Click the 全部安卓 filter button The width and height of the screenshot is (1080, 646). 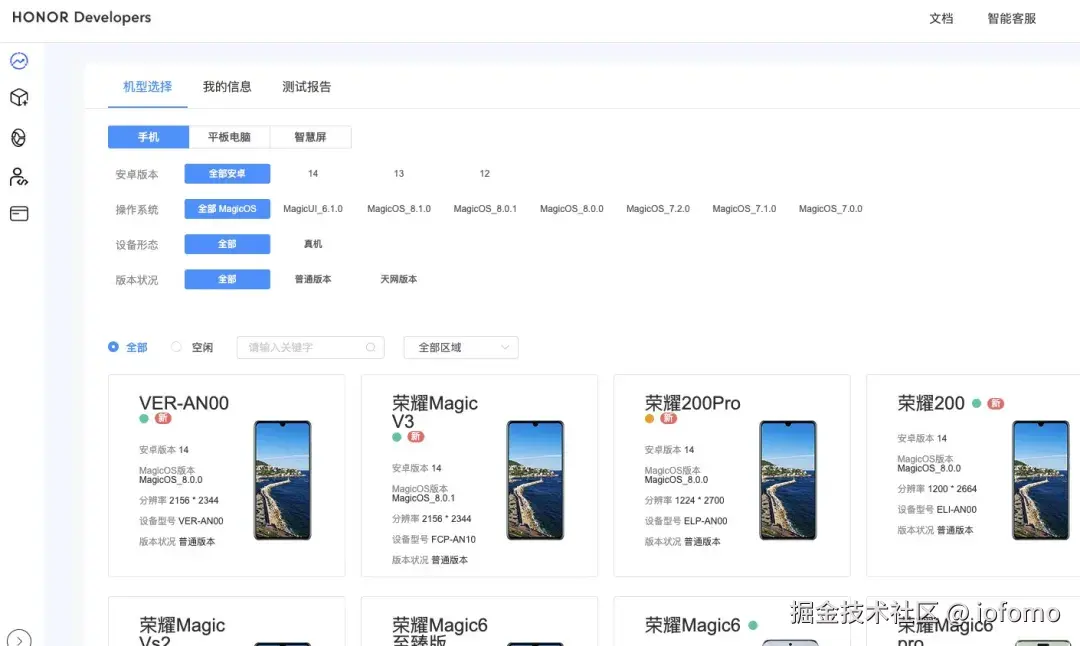(227, 173)
